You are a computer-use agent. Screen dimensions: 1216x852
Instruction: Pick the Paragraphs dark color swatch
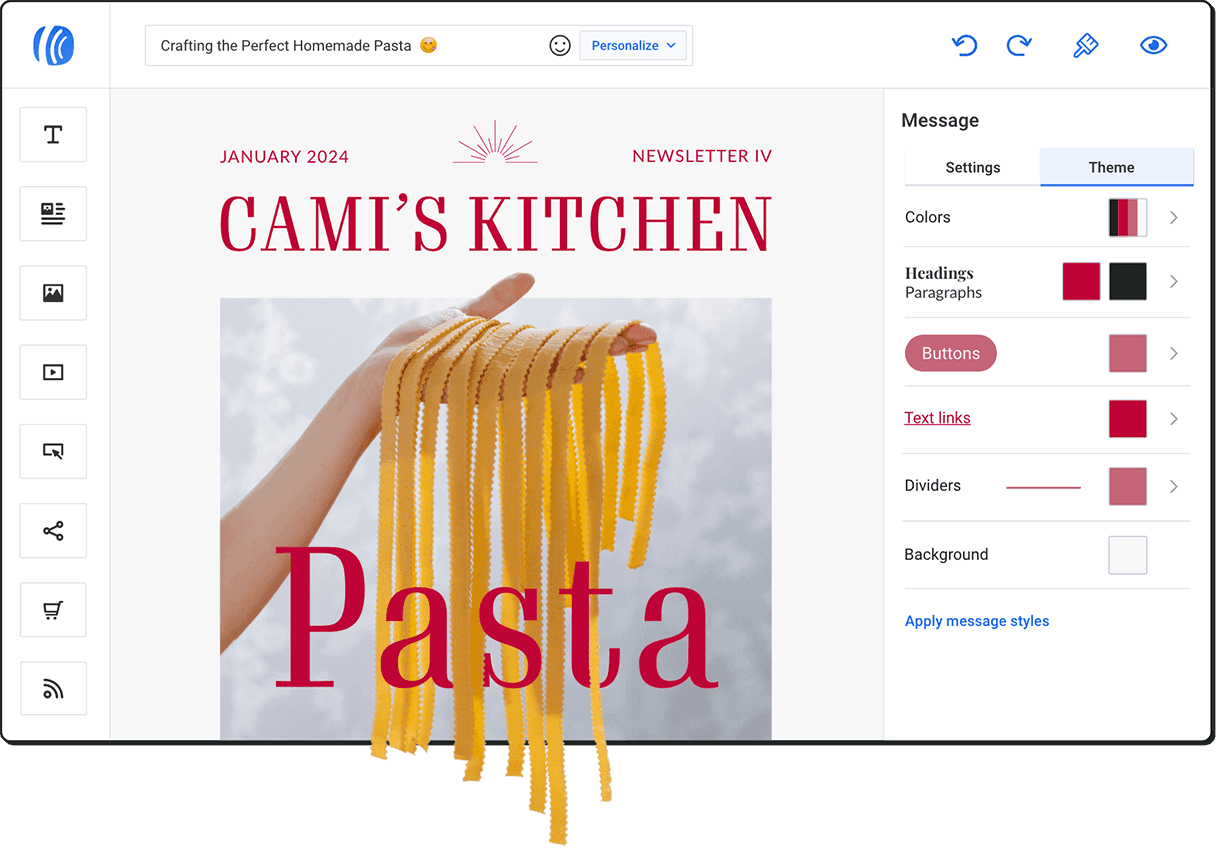(x=1128, y=282)
